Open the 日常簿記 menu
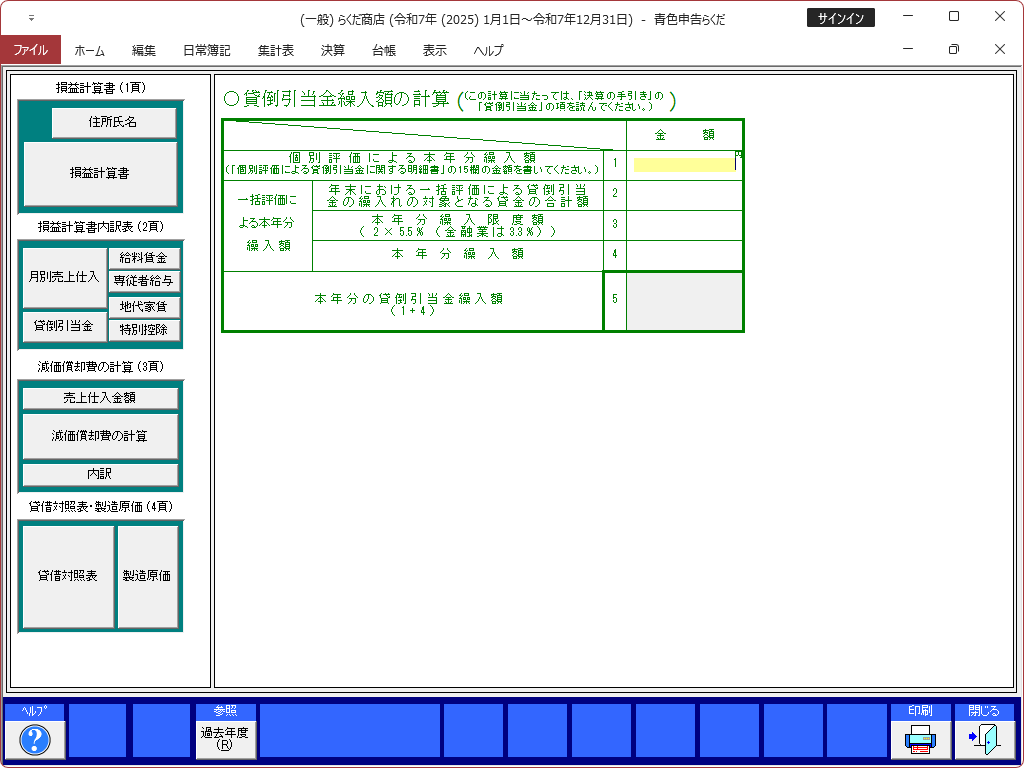1024x768 pixels. point(206,50)
